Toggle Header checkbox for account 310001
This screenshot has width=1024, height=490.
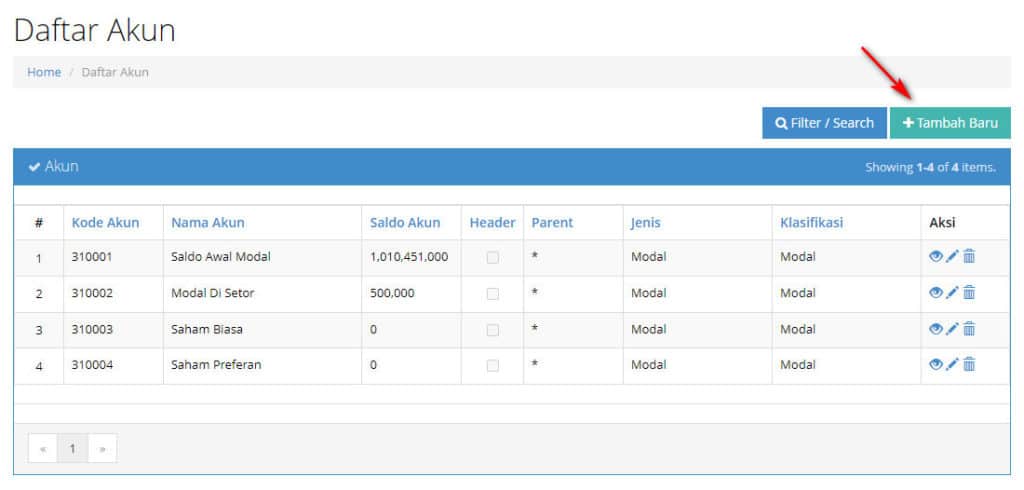tap(492, 257)
